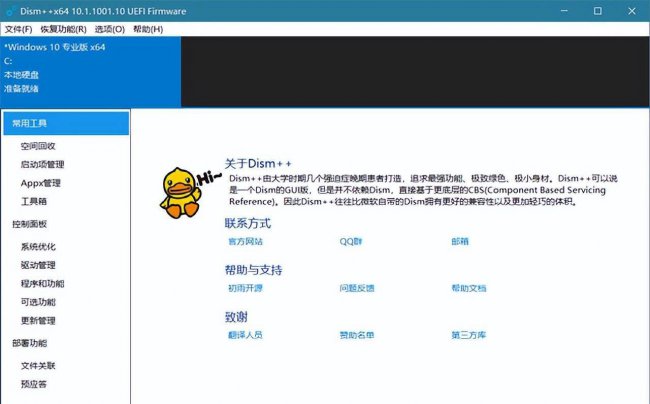This screenshot has width=650, height=404.
Task: Open 可选功能 in the sidebar
Action: click(x=38, y=302)
